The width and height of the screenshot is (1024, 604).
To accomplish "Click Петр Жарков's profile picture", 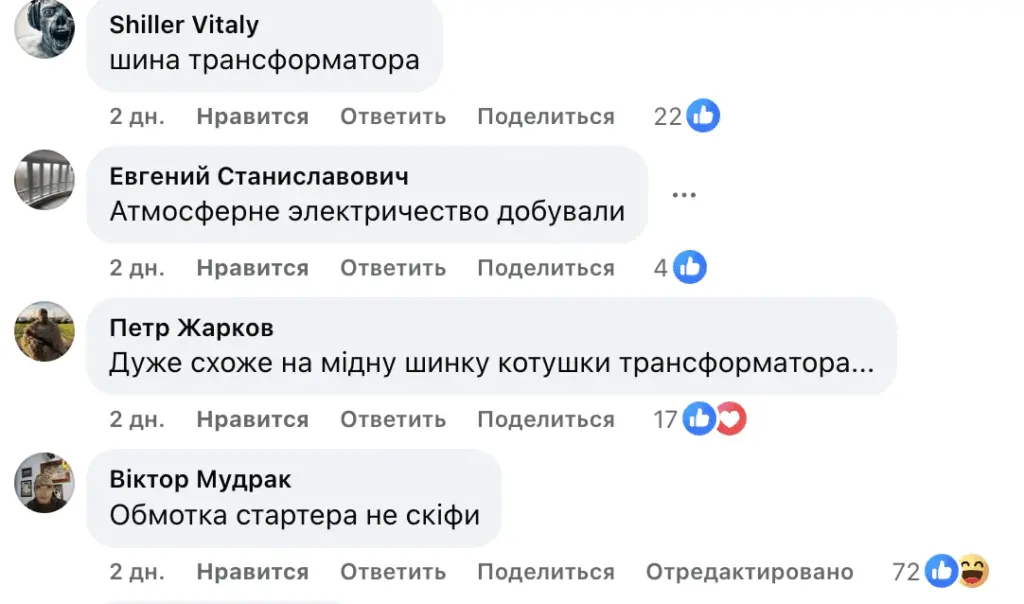I will (x=43, y=332).
